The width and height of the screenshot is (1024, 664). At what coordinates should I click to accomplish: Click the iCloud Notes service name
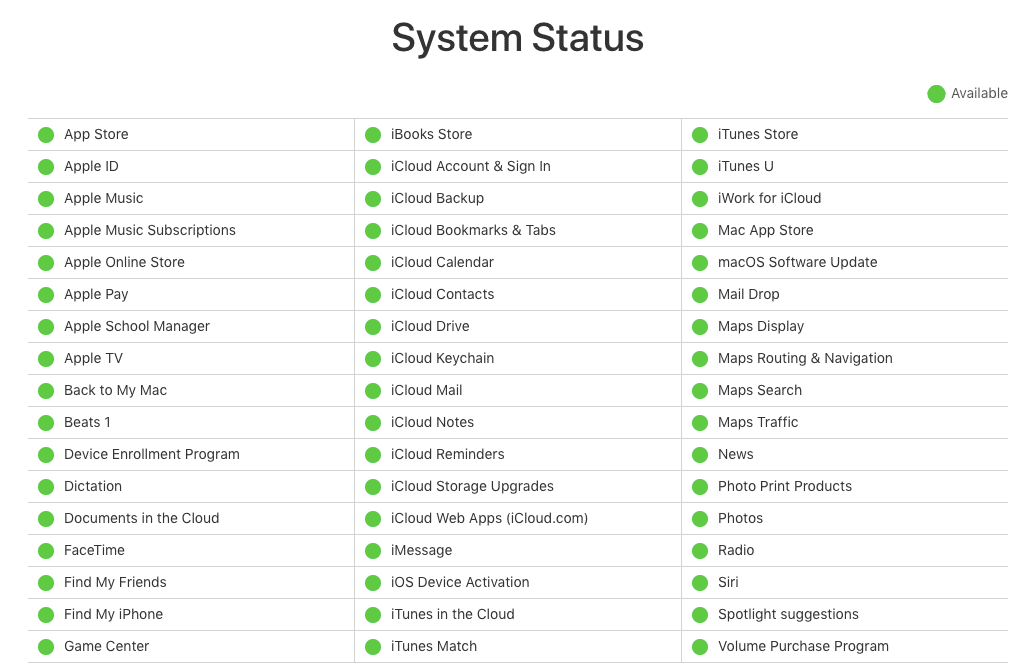pyautogui.click(x=432, y=422)
